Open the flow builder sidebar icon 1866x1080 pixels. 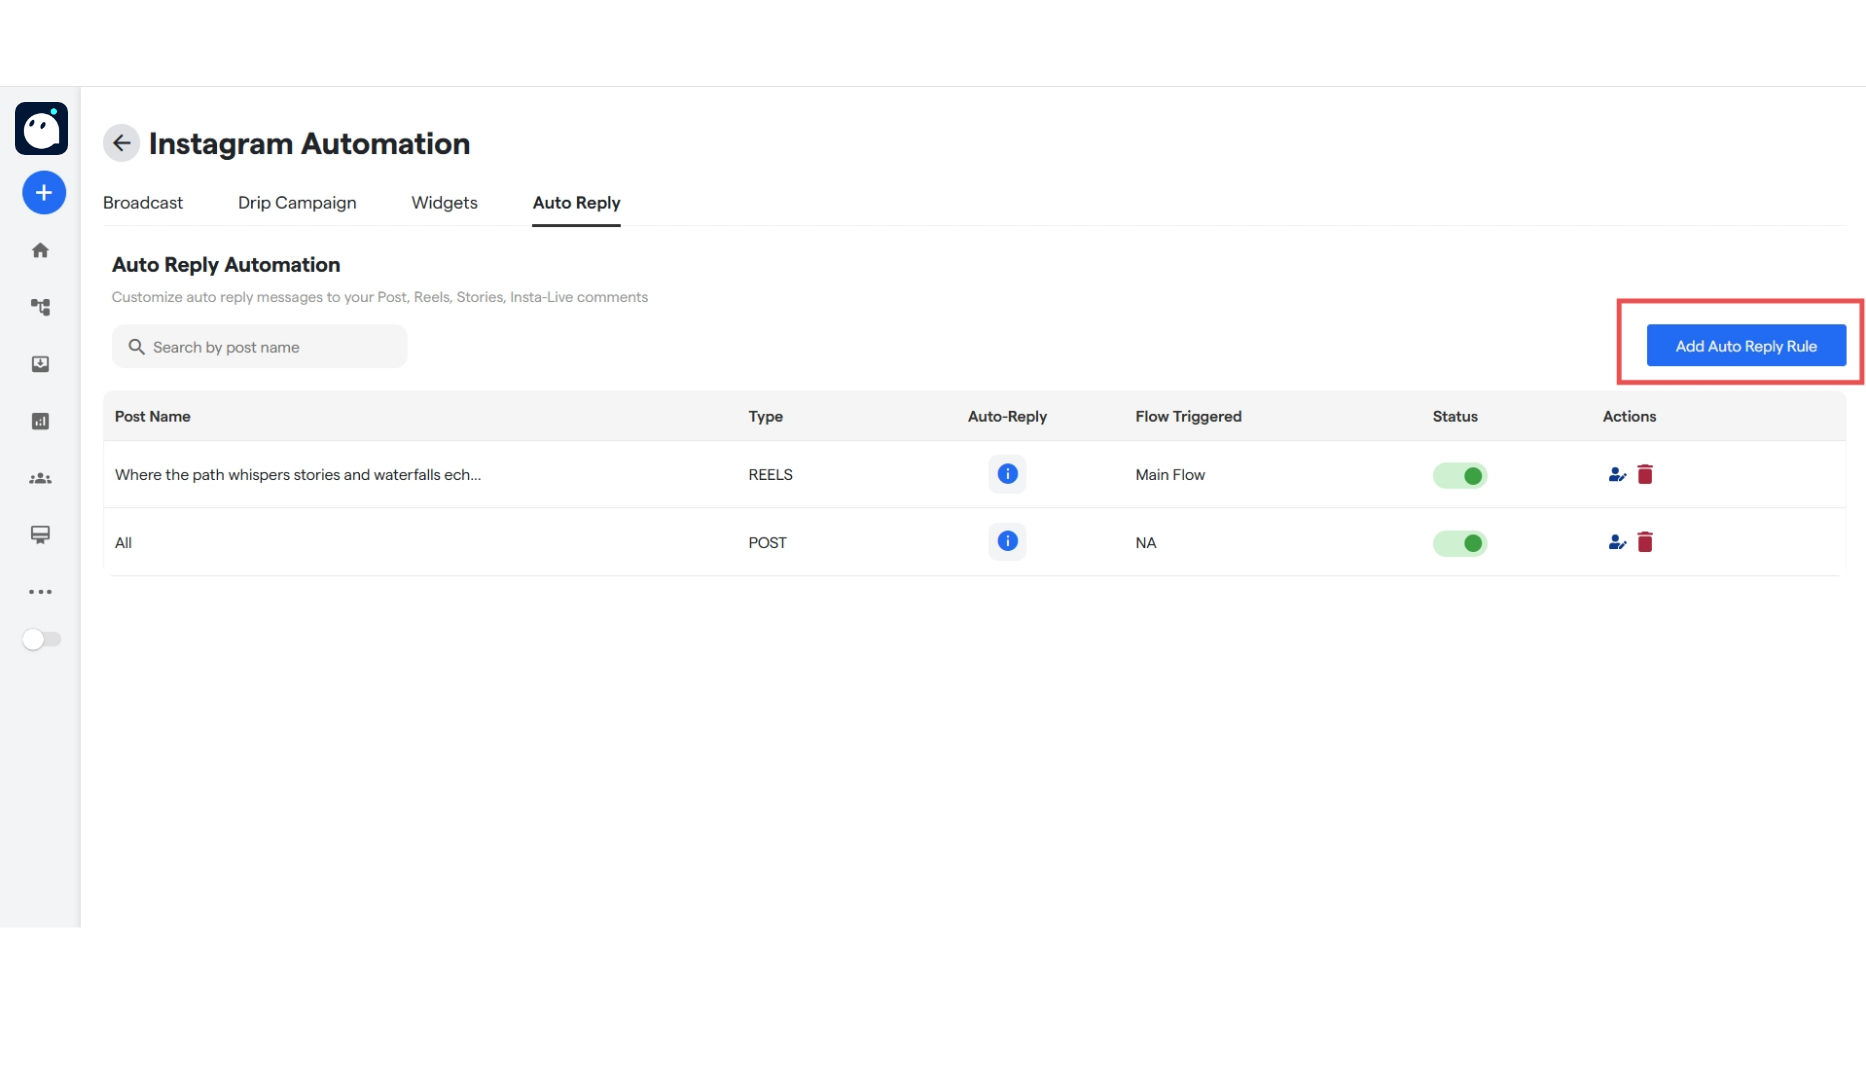click(x=40, y=307)
